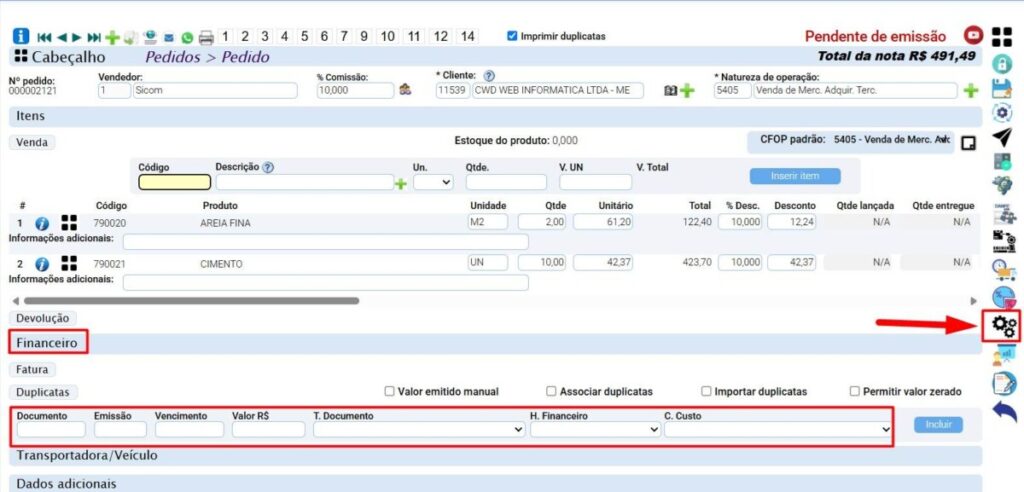Viewport: 1024px width, 492px height.
Task: Click the floppy disk save icon
Action: coord(1002,89)
